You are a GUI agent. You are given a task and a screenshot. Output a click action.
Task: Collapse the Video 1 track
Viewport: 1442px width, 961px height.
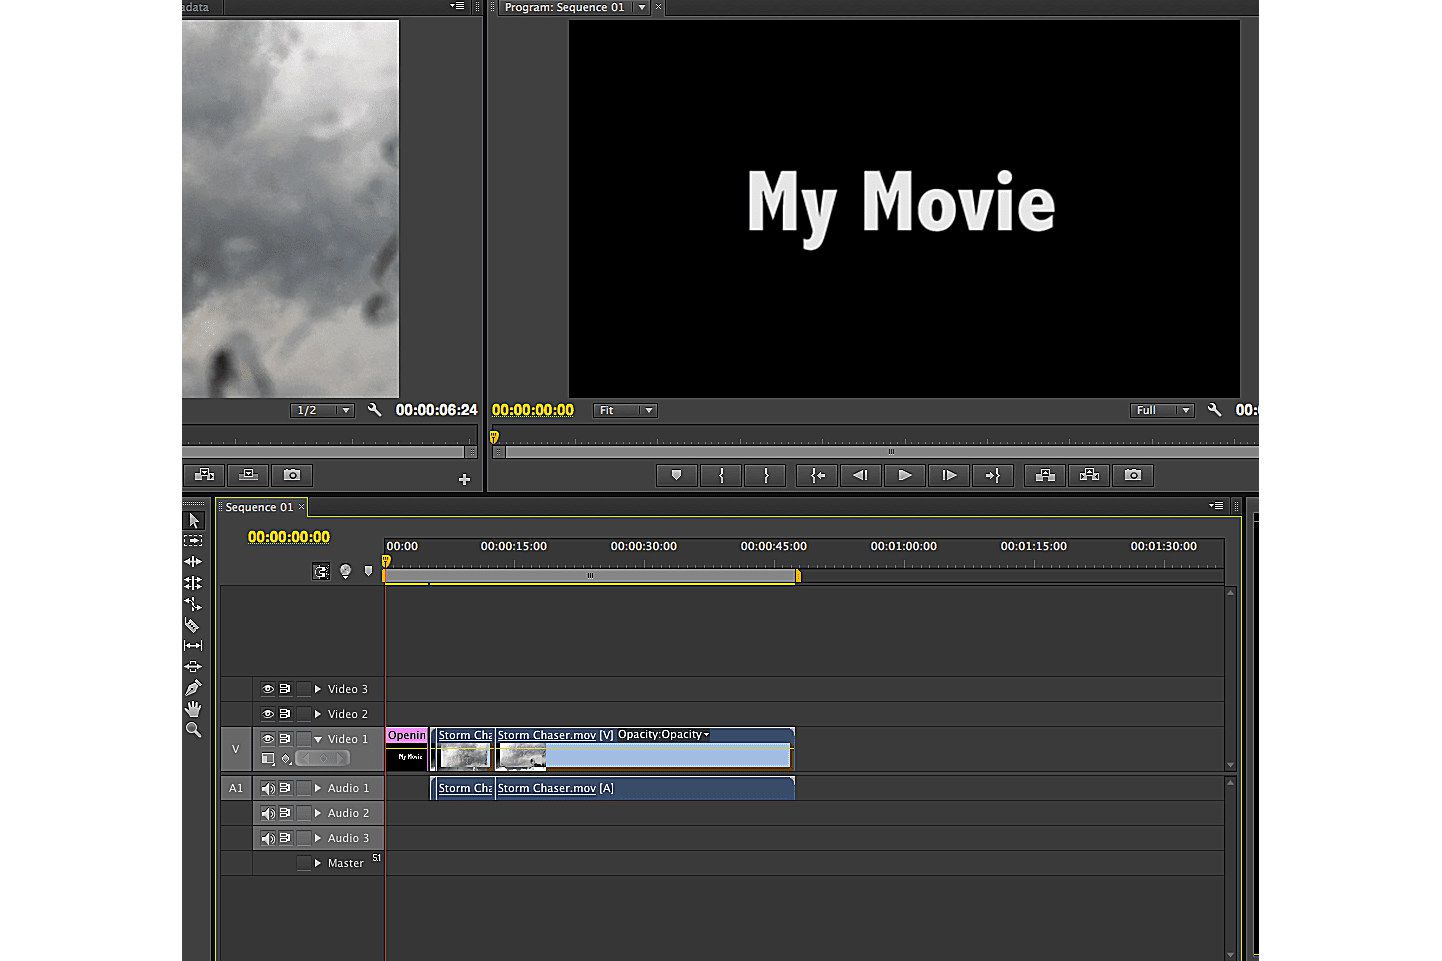(318, 739)
